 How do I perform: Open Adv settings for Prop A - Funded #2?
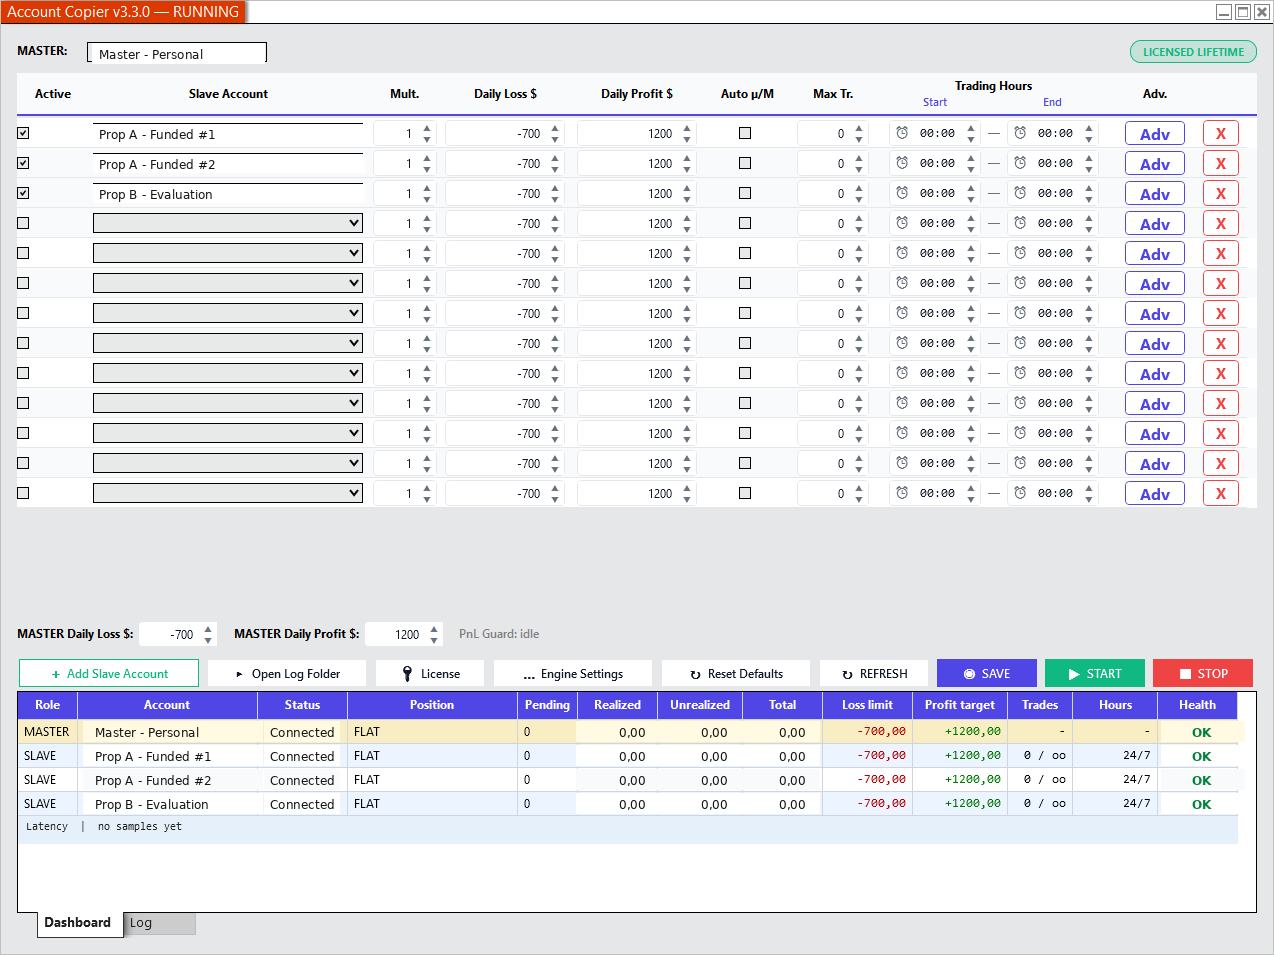(x=1155, y=164)
